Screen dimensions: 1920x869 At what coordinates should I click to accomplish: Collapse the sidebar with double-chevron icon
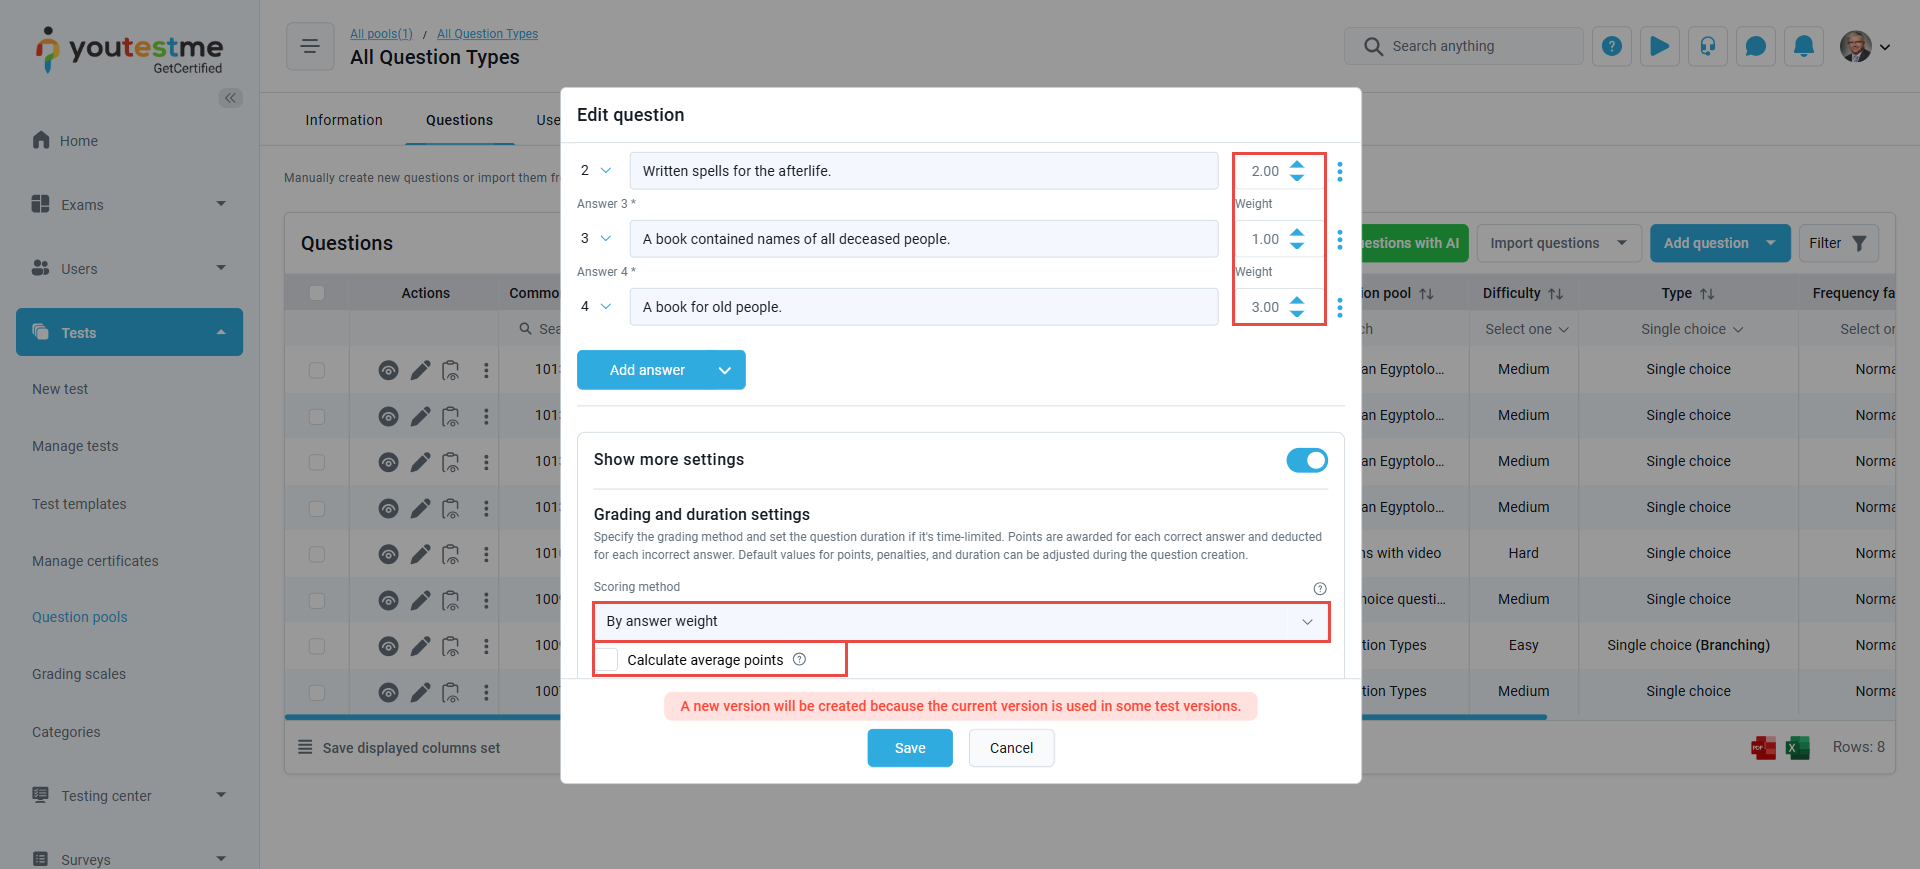(231, 98)
